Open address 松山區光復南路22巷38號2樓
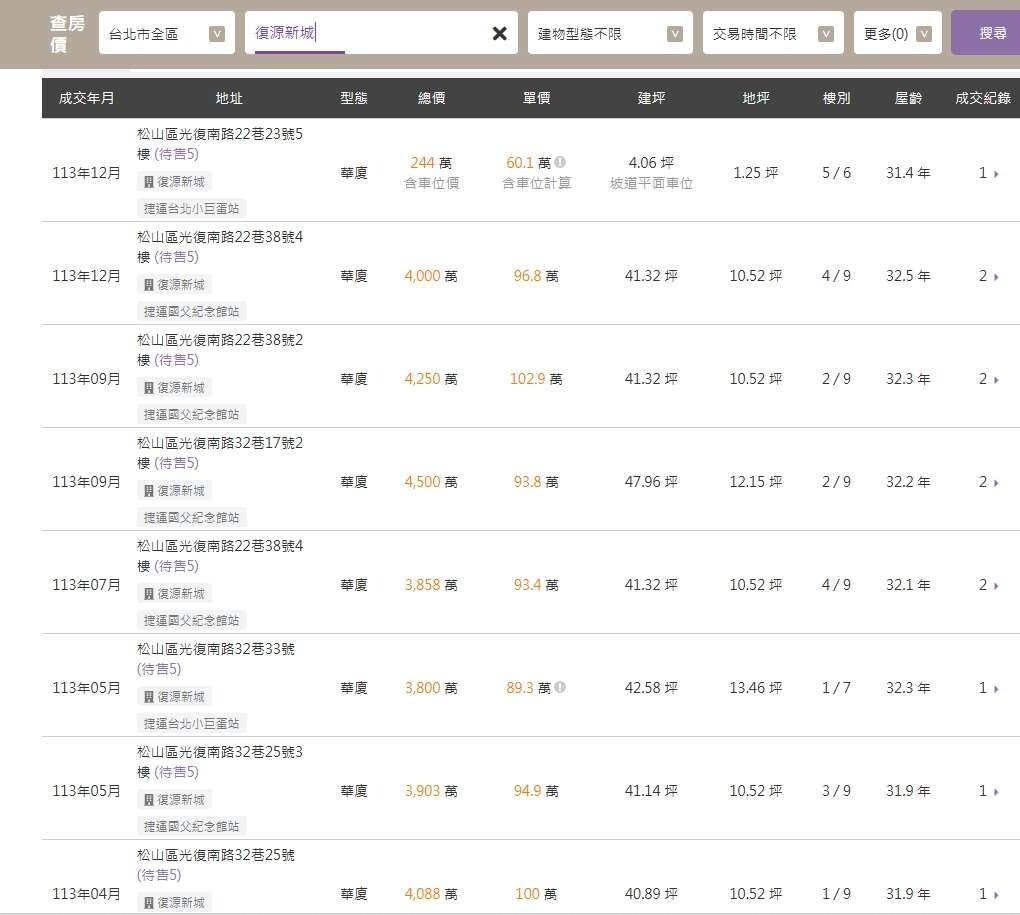The height and width of the screenshot is (915, 1020). (x=220, y=350)
